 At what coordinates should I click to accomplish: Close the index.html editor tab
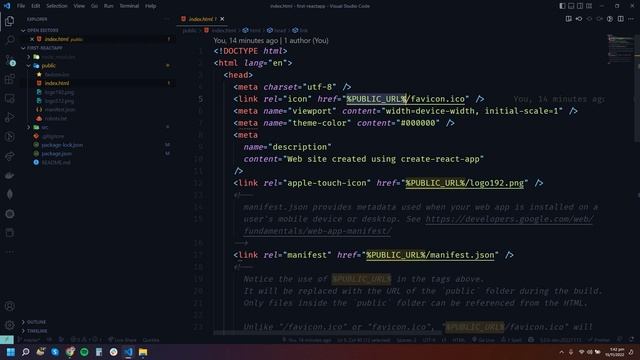pos(222,19)
